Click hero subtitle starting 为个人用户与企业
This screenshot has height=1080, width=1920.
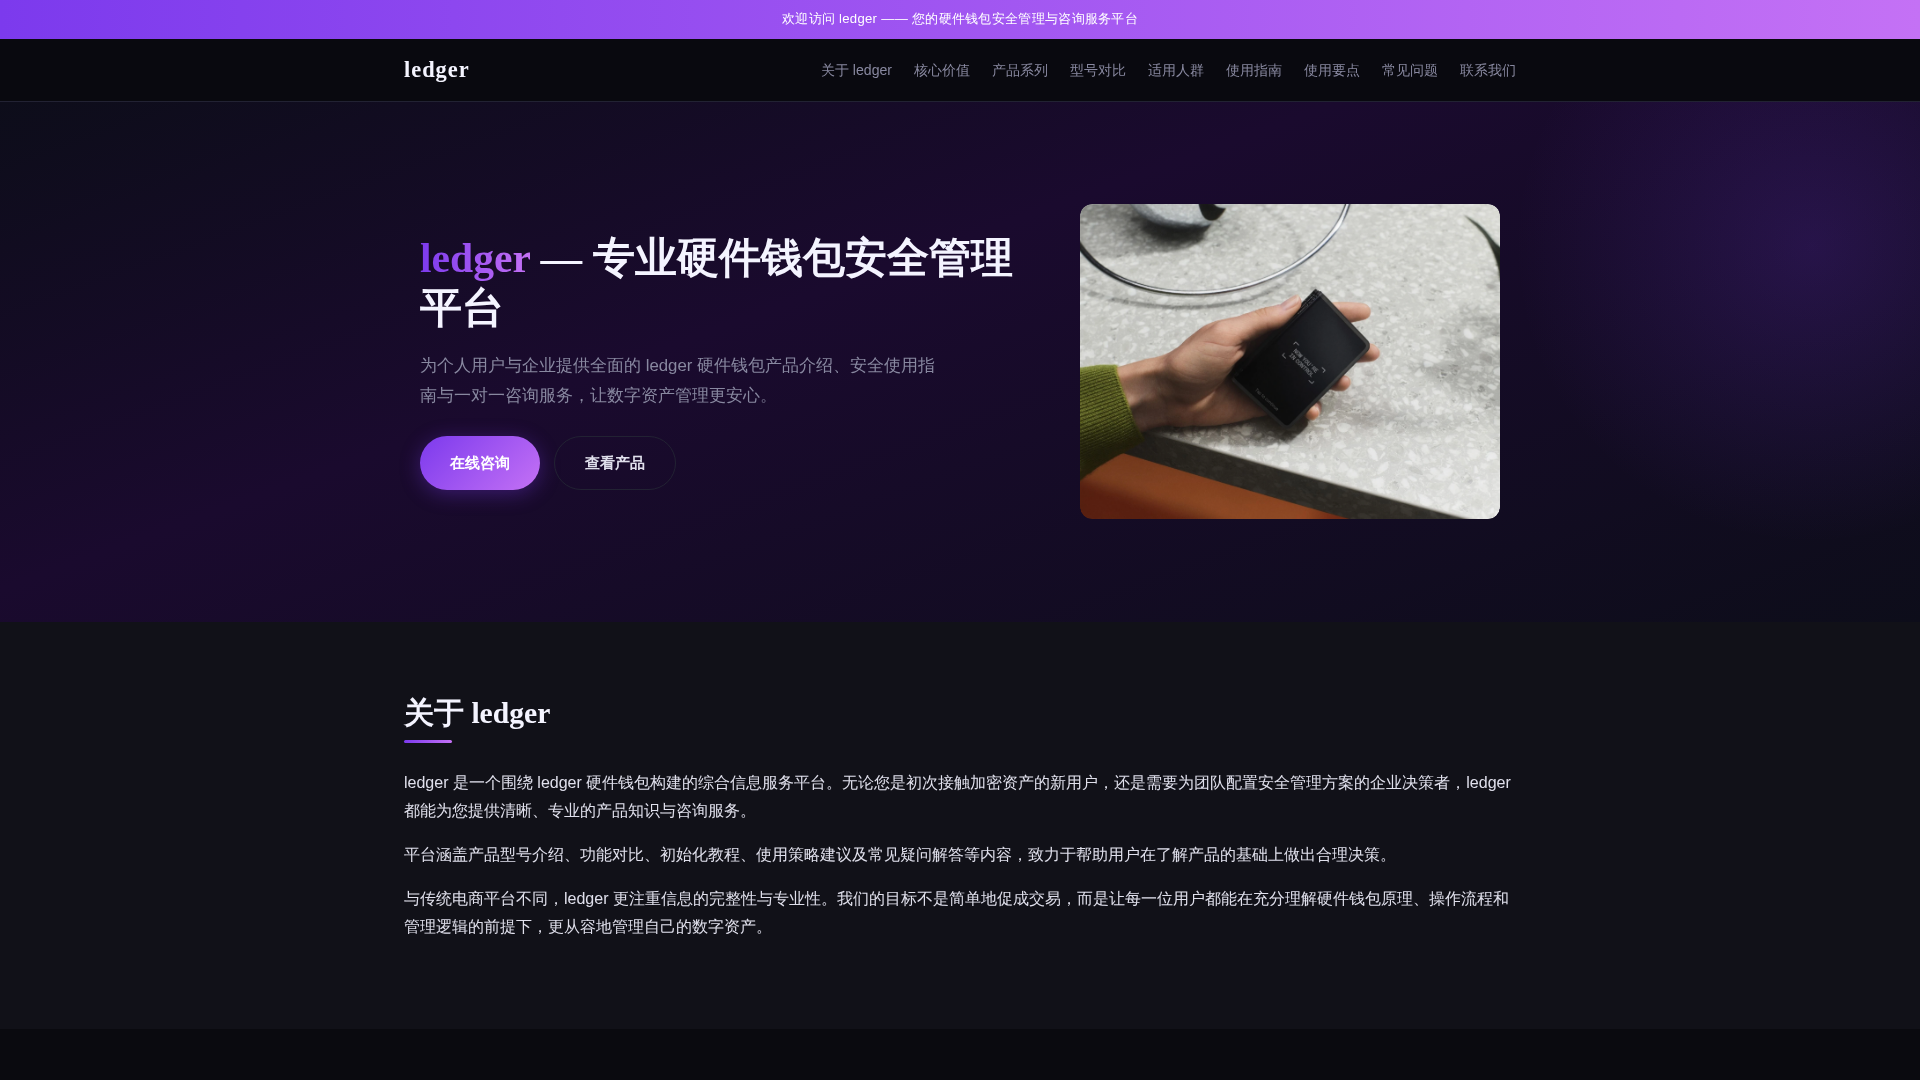[680, 381]
